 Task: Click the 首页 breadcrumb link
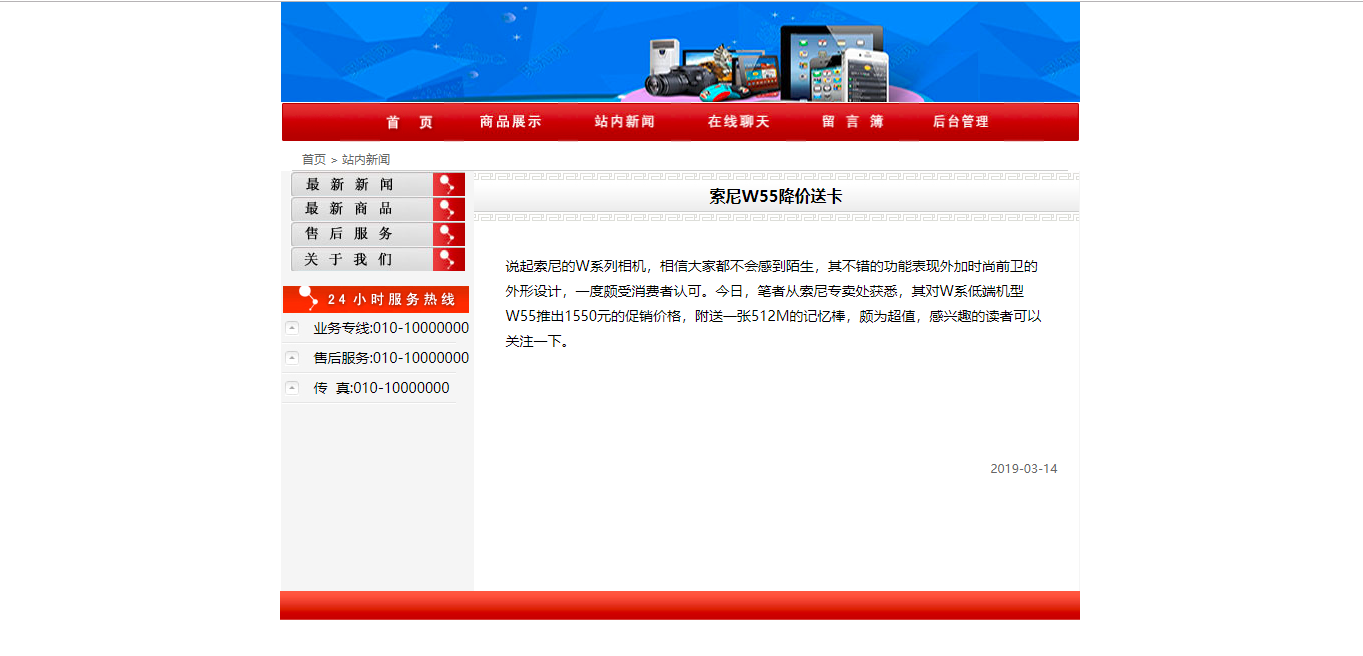[x=314, y=159]
